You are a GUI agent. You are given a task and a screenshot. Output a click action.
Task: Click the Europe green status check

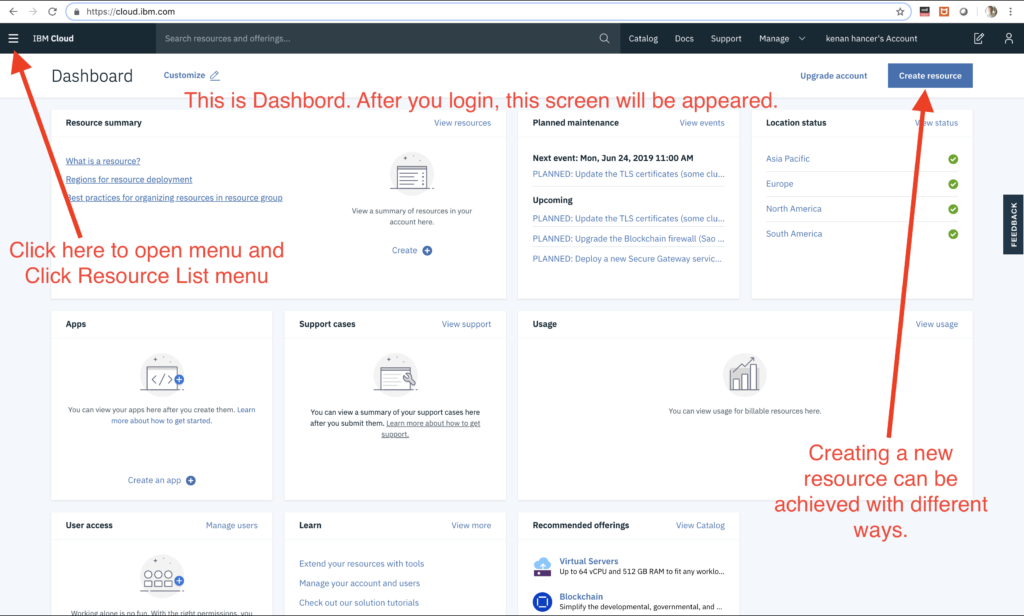tap(953, 184)
